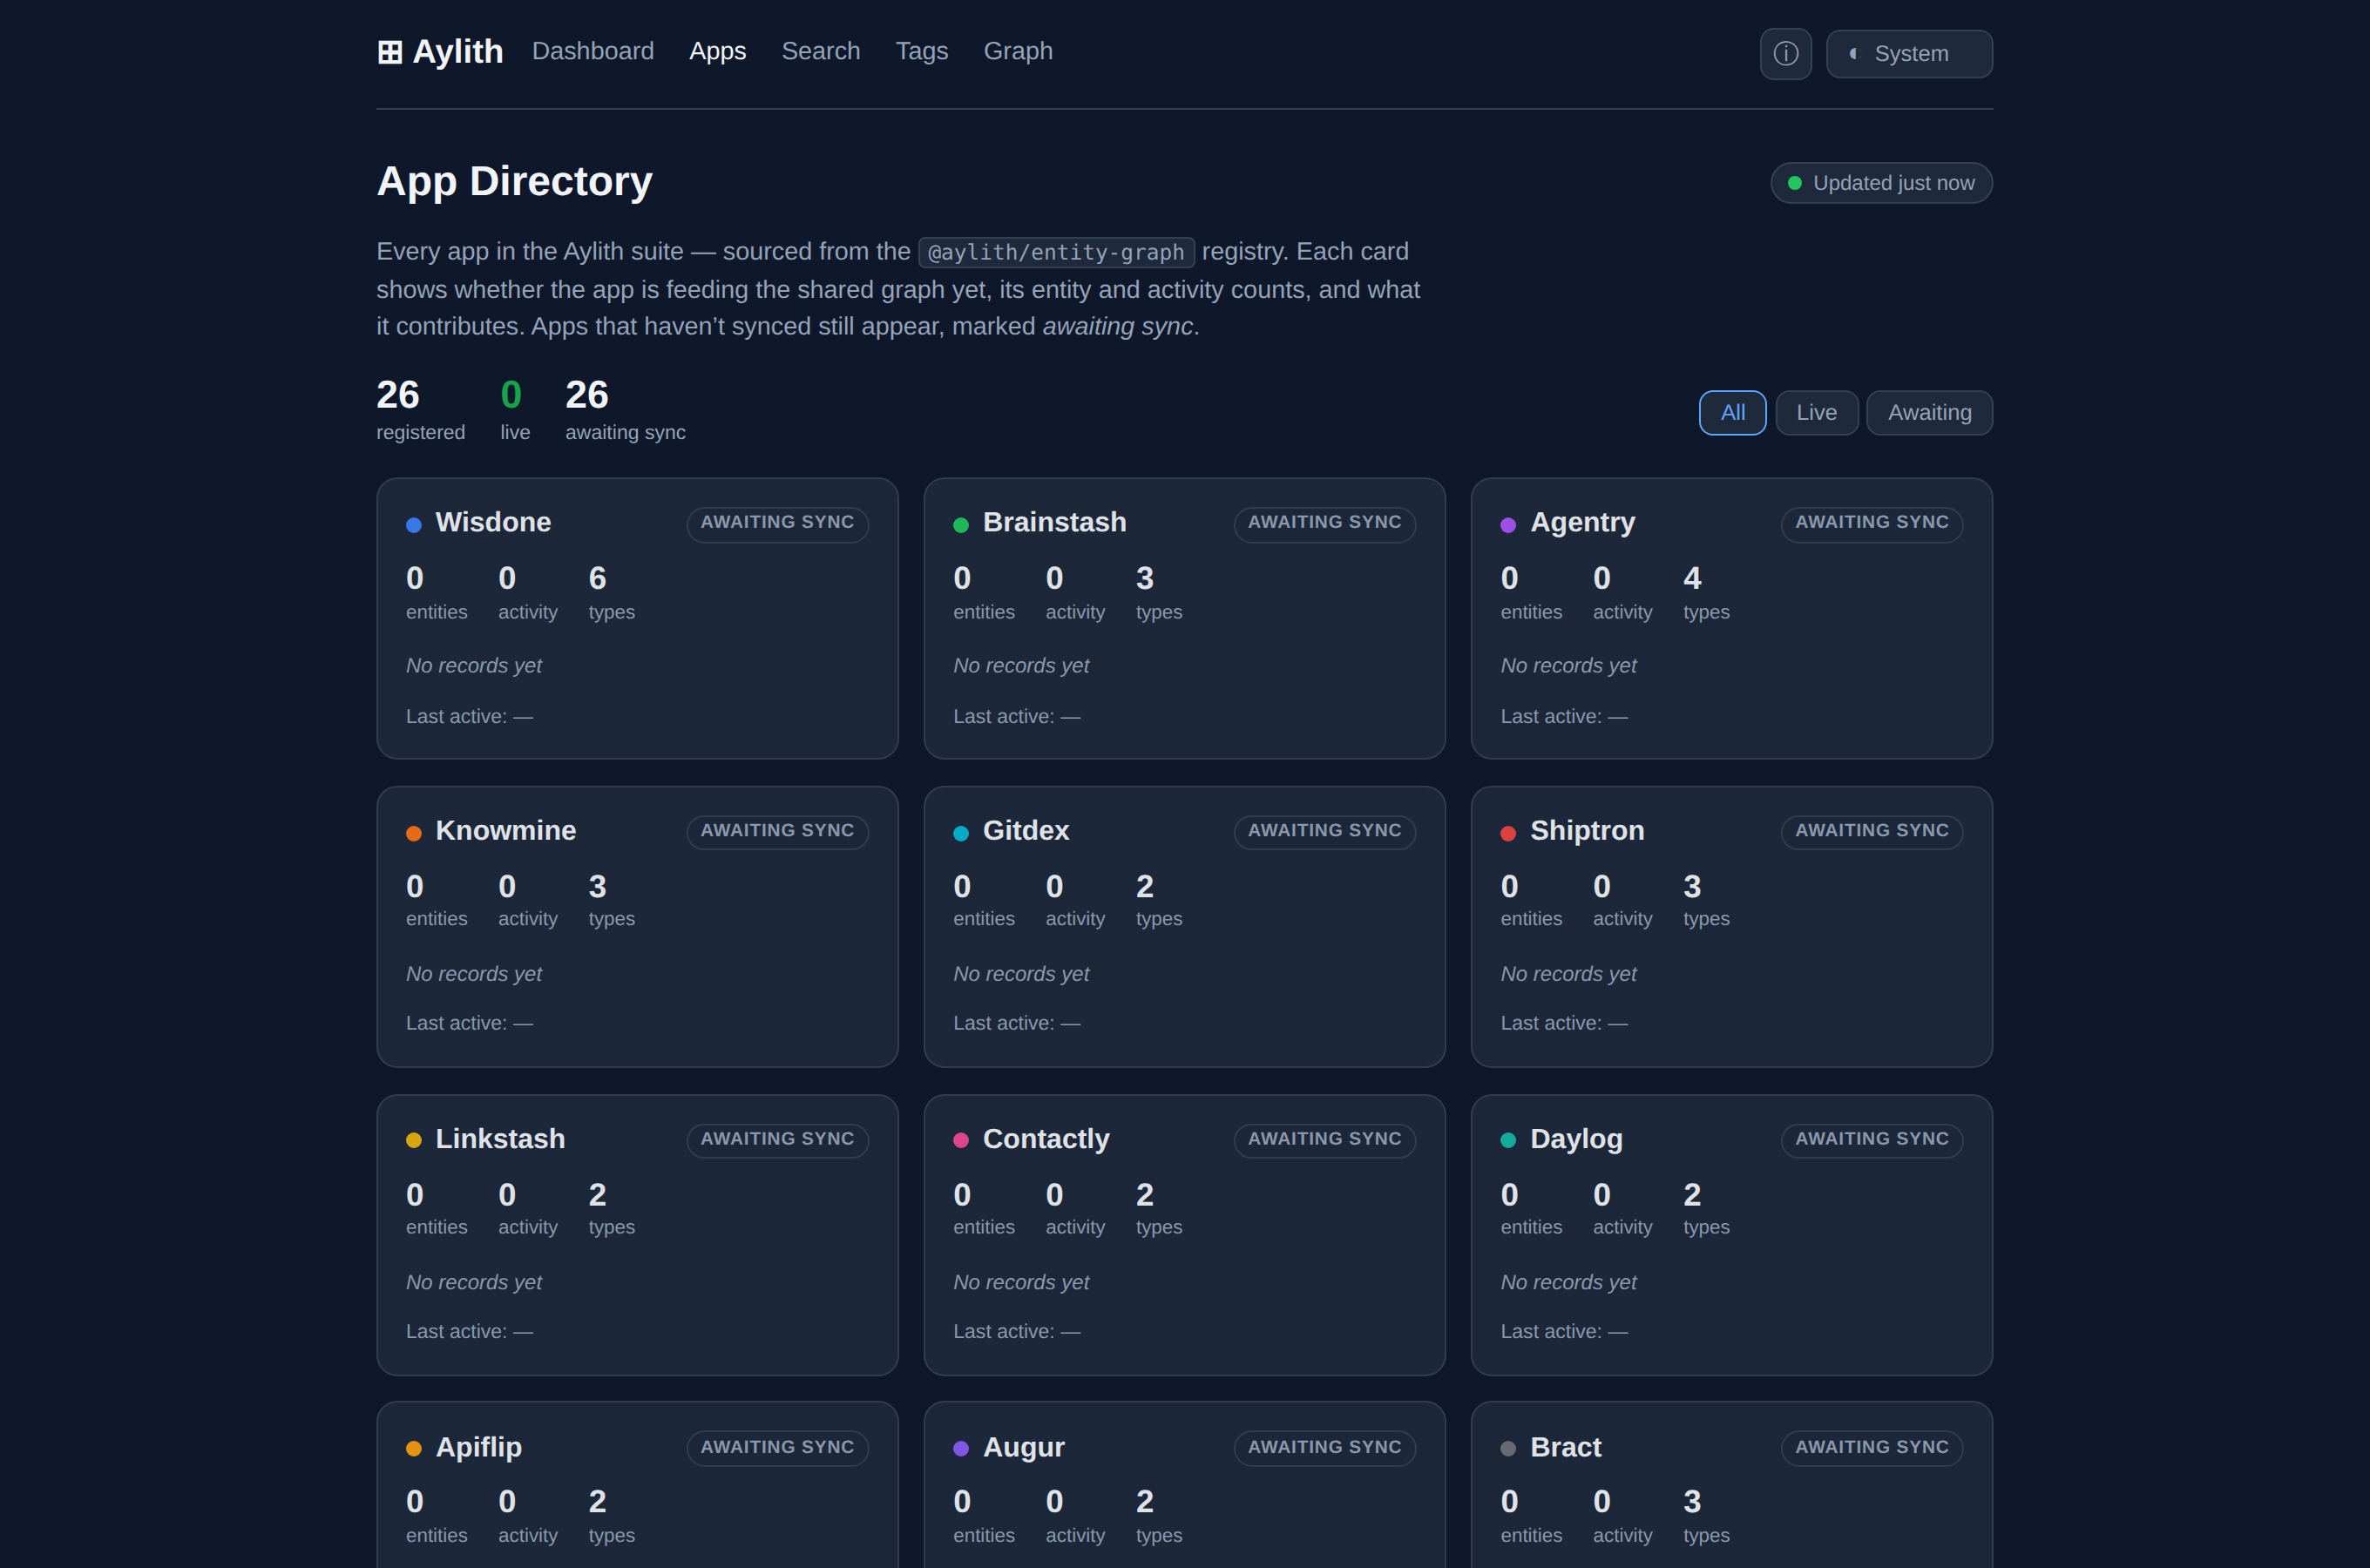Click the blue dot beside Wisdone

point(413,525)
